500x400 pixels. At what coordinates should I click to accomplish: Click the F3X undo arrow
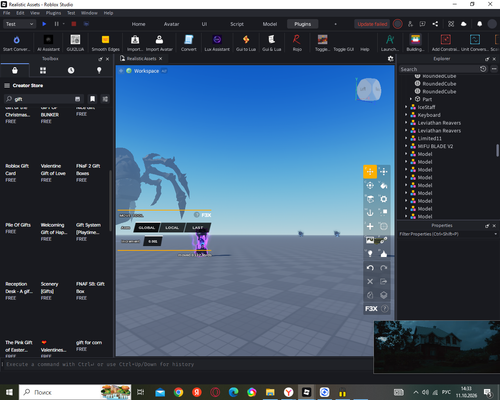pos(370,268)
